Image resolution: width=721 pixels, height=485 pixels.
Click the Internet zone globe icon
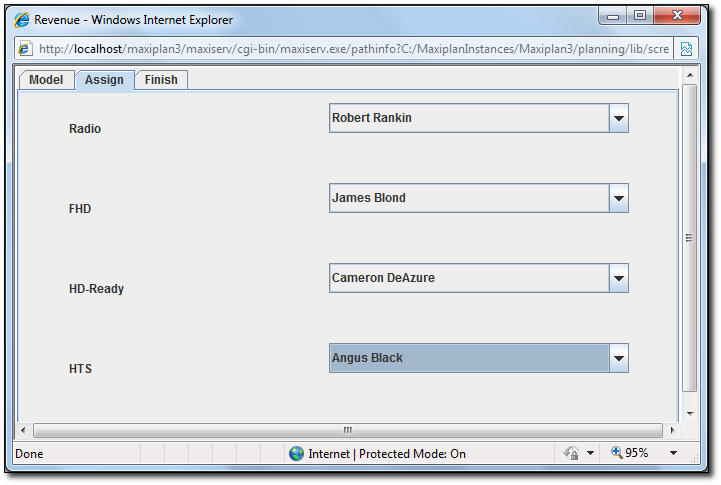coord(296,453)
